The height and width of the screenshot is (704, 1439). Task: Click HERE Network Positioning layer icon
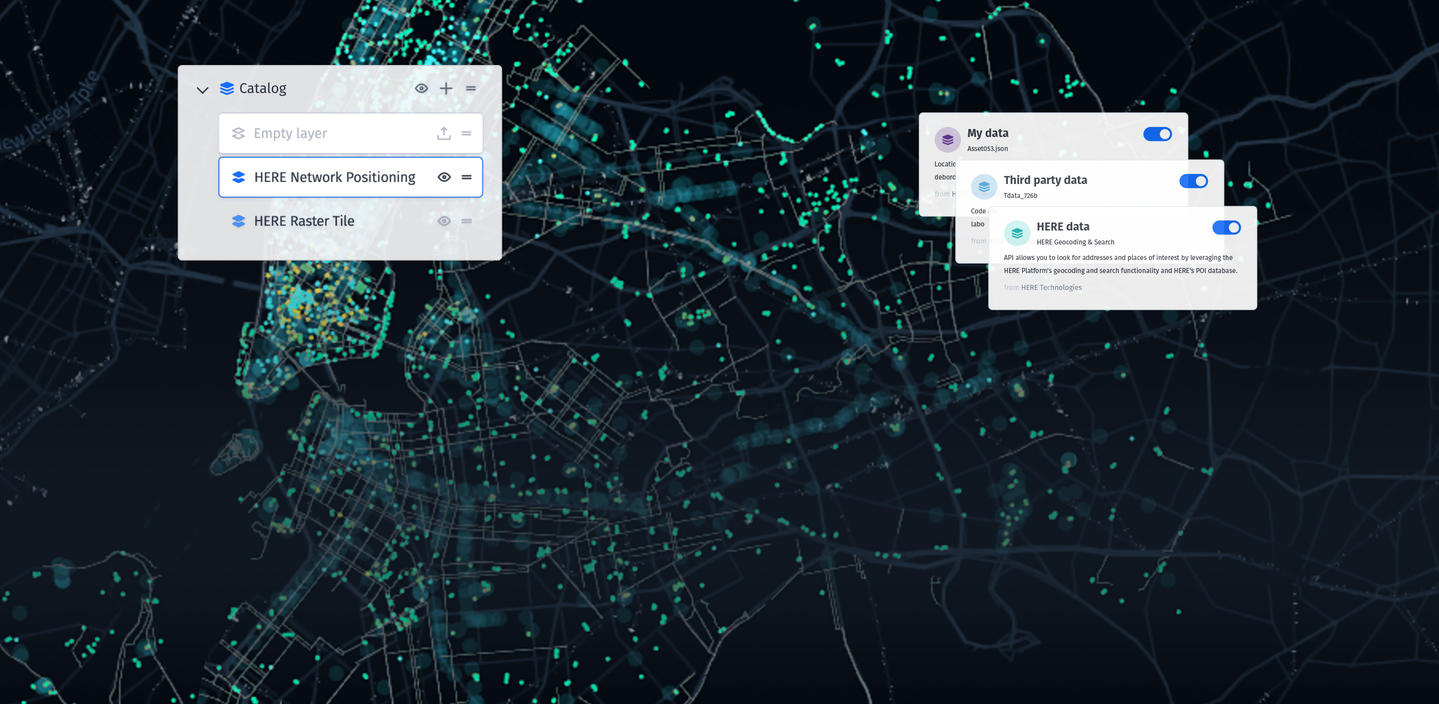[238, 177]
